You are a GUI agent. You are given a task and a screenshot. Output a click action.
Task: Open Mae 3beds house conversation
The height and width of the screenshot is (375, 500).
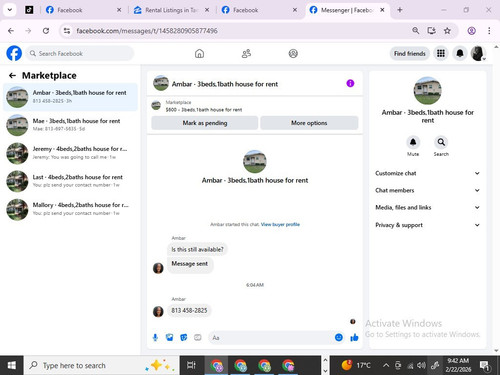[x=70, y=125]
